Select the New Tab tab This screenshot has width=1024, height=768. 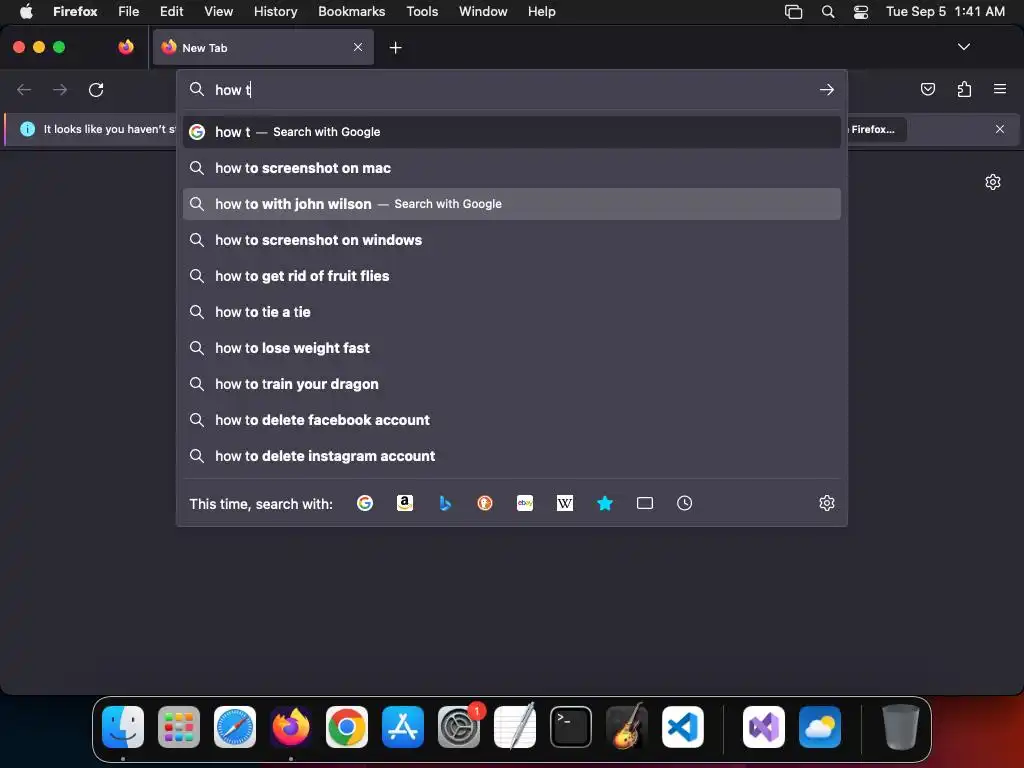(263, 47)
